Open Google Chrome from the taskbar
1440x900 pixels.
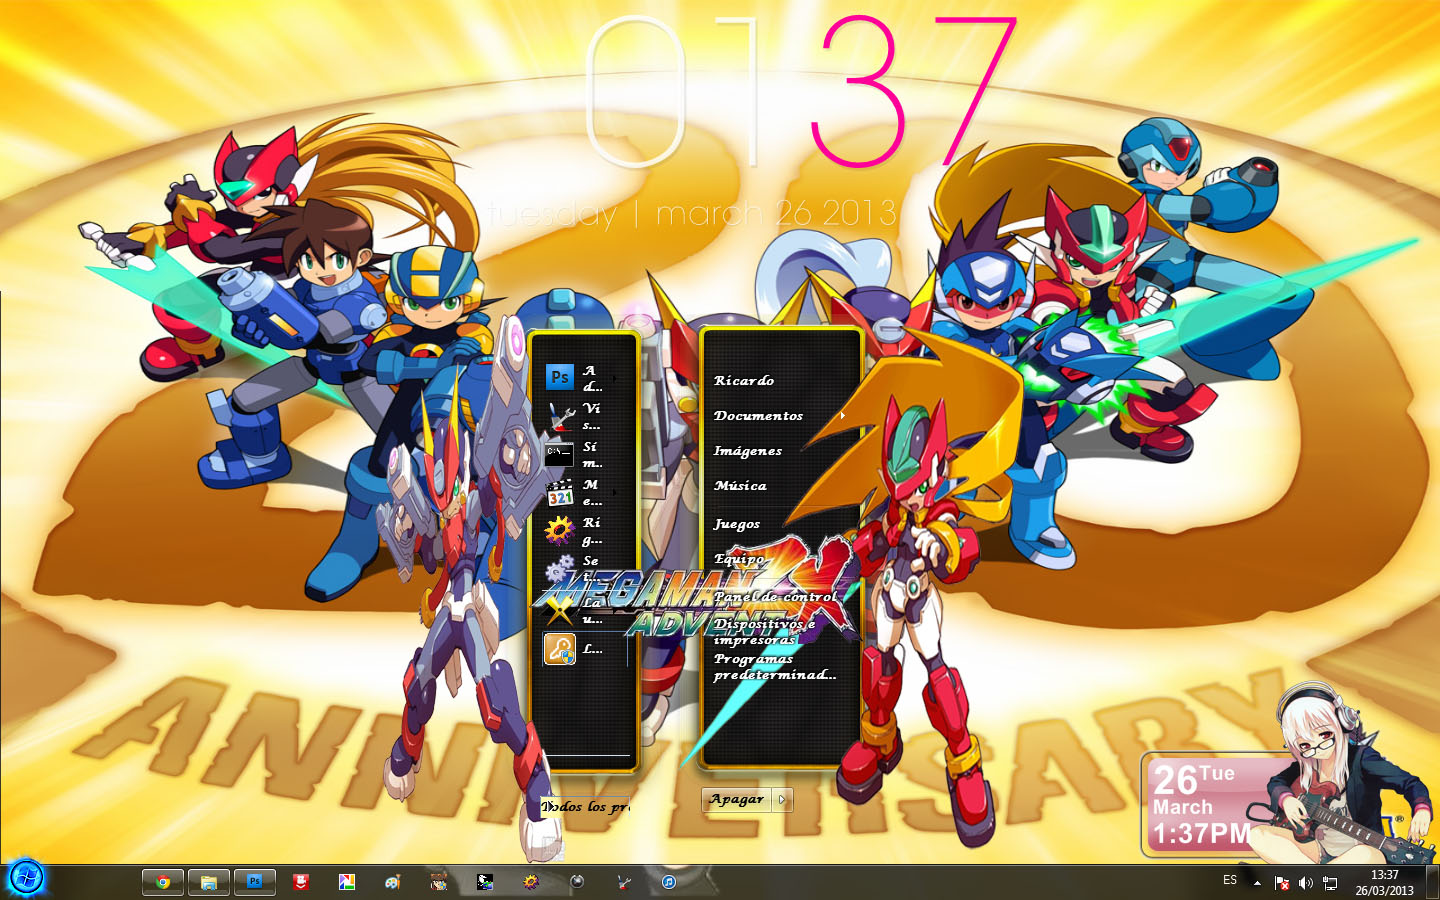coord(162,882)
